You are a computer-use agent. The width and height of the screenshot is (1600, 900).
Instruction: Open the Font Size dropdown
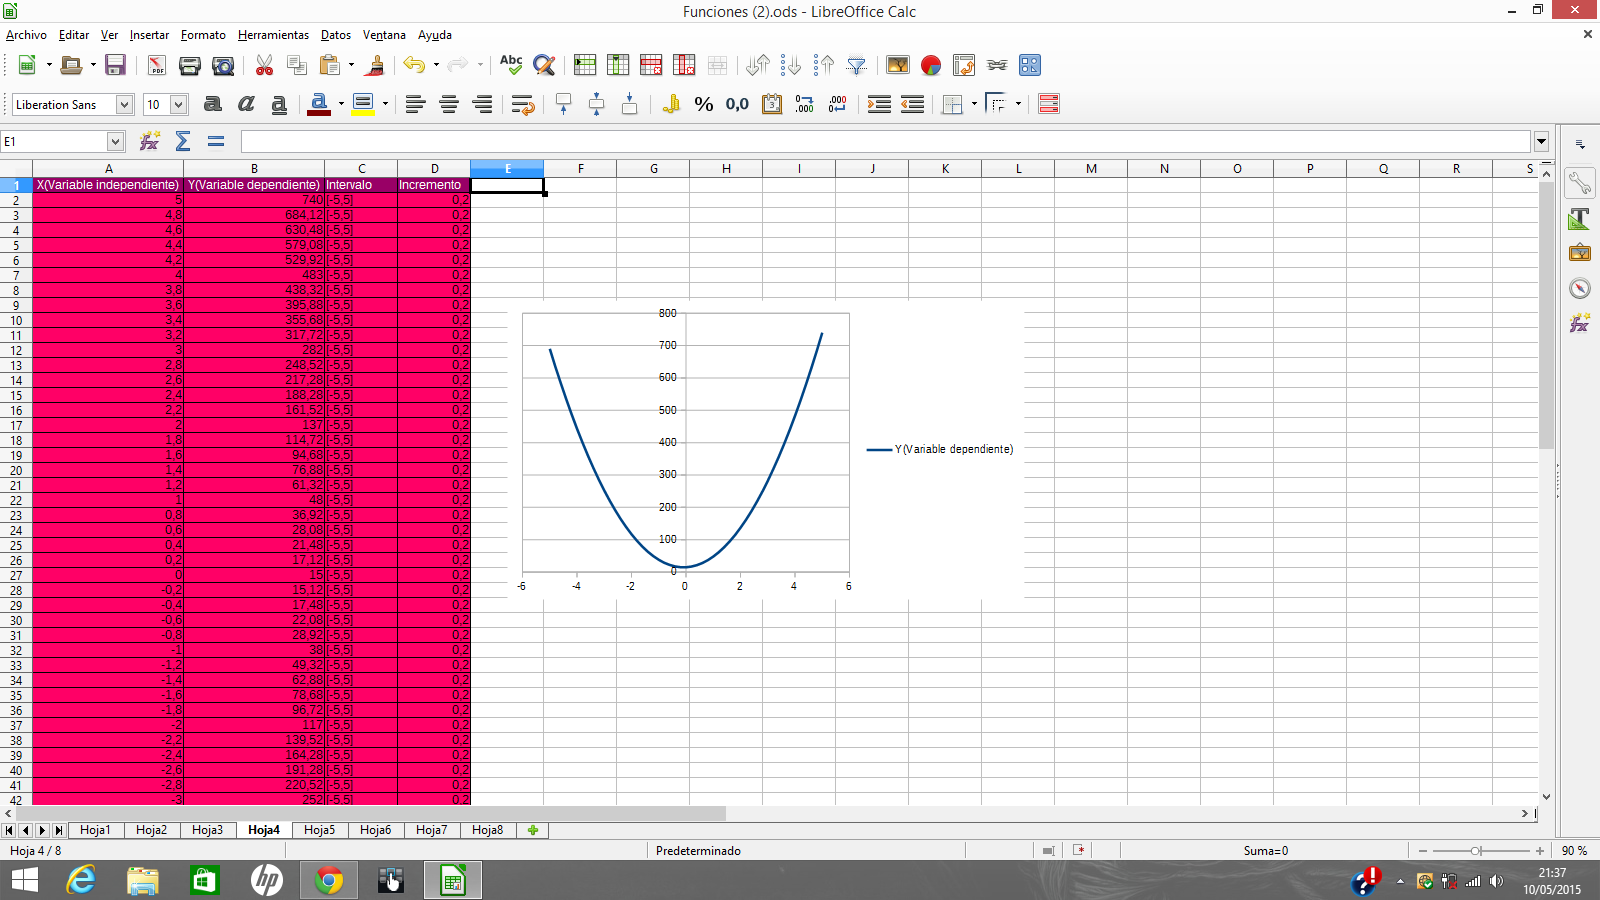click(178, 104)
